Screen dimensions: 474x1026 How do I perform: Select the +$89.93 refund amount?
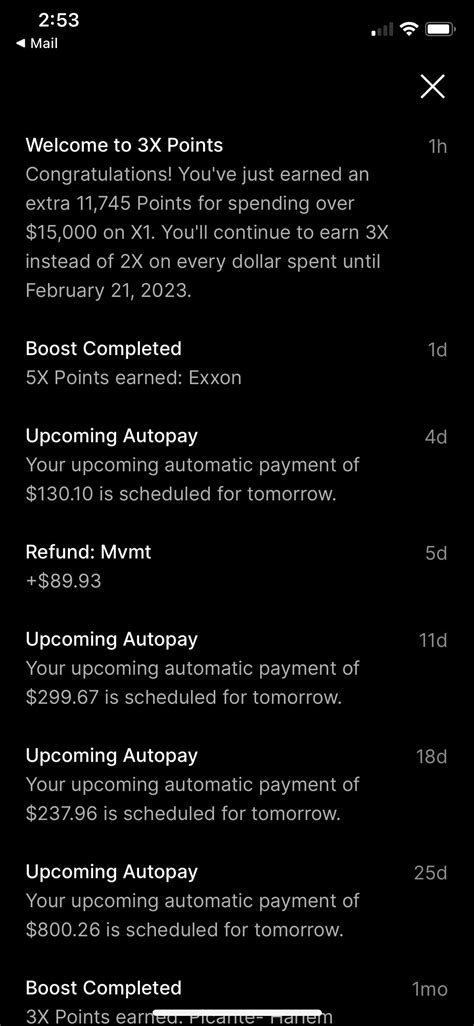(x=64, y=580)
